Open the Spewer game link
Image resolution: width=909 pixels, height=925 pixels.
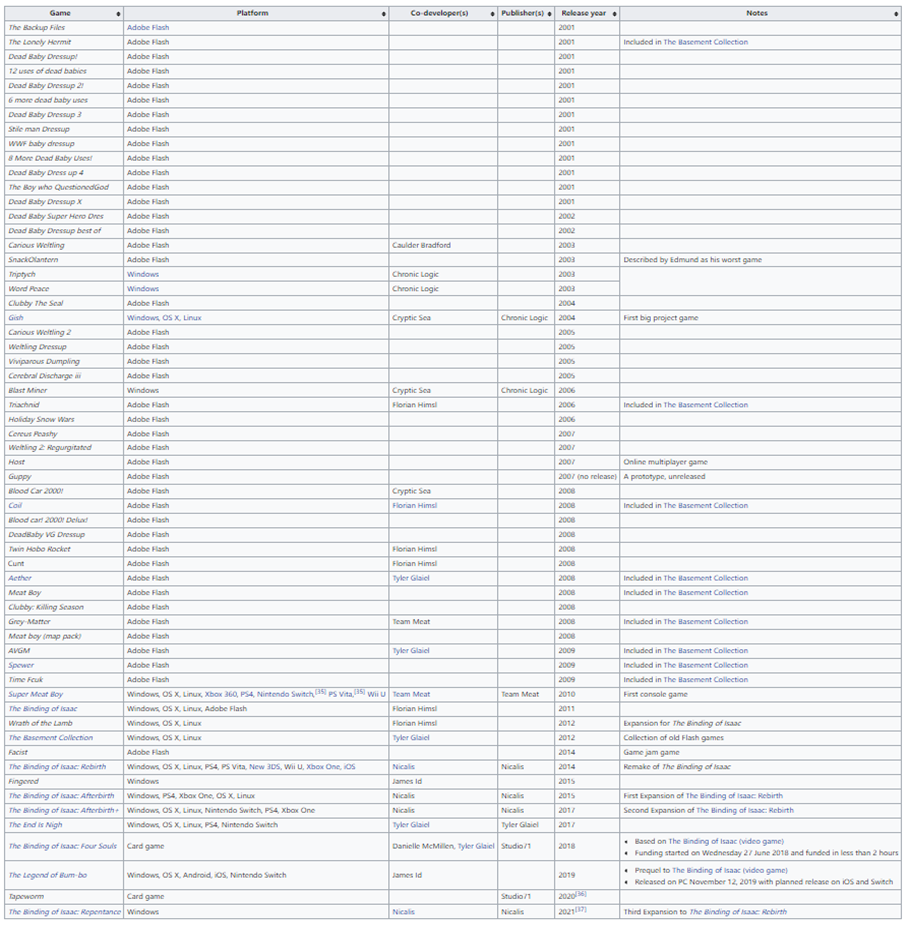pyautogui.click(x=21, y=665)
